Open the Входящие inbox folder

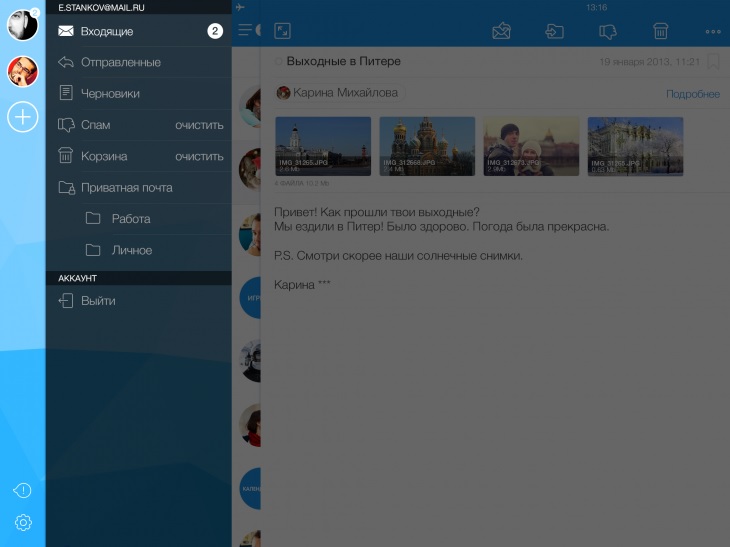107,31
